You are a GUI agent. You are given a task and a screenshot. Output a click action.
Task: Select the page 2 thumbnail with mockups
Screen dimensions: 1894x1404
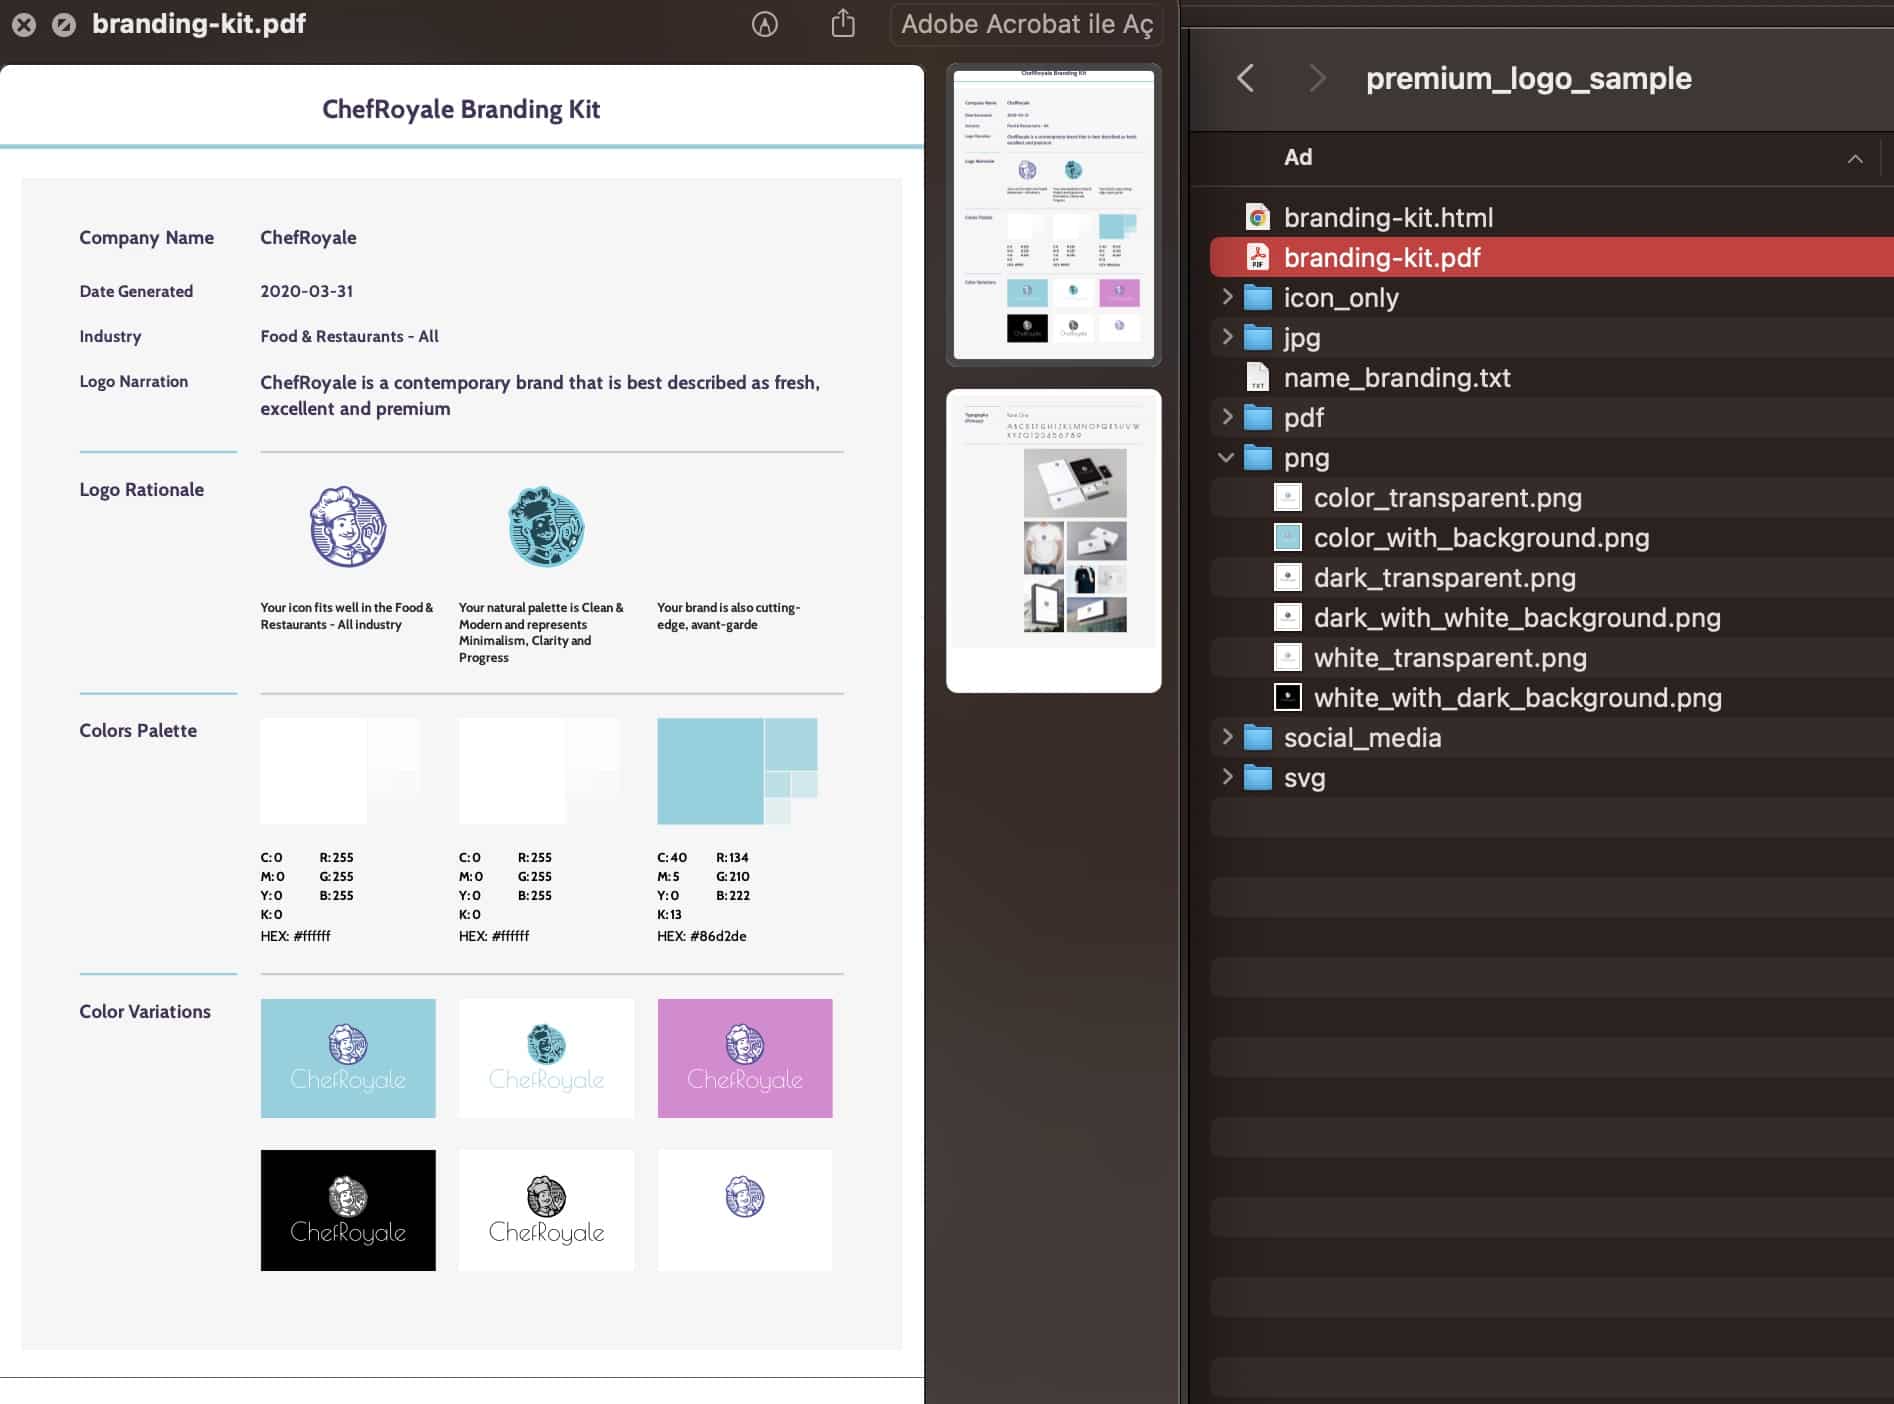tap(1054, 540)
